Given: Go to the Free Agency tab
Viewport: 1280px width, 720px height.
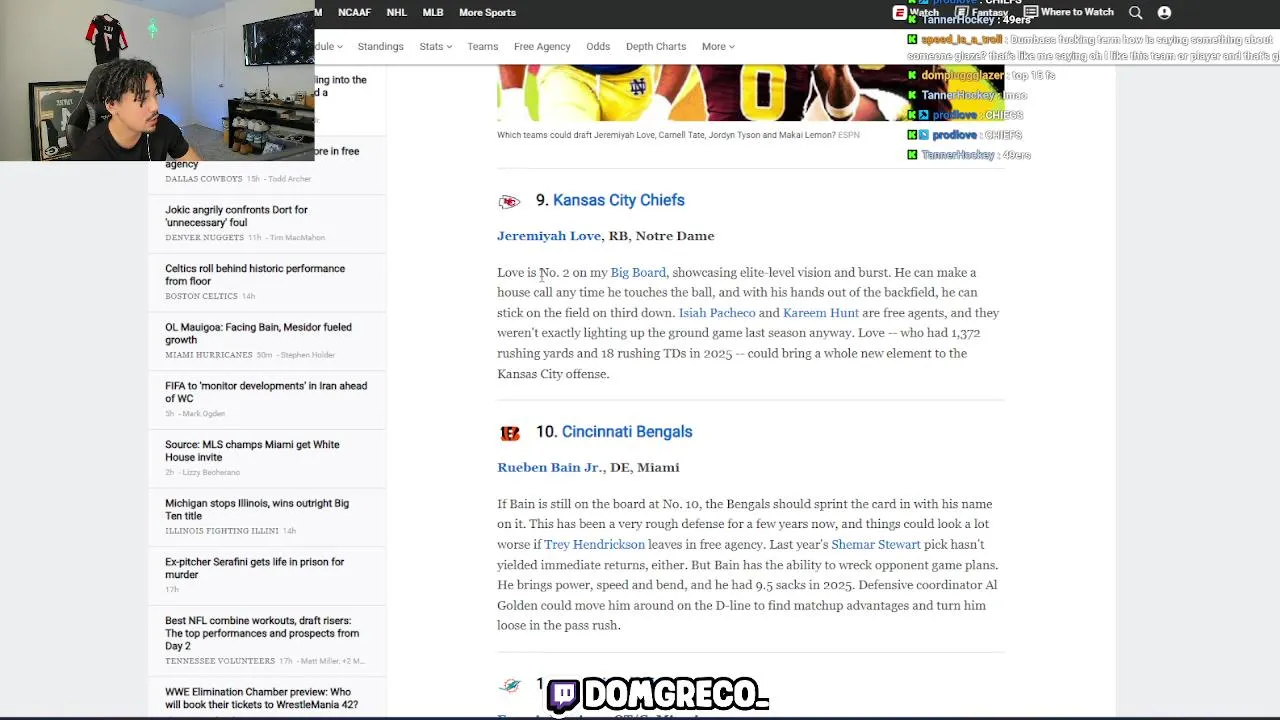Looking at the screenshot, I should [542, 46].
